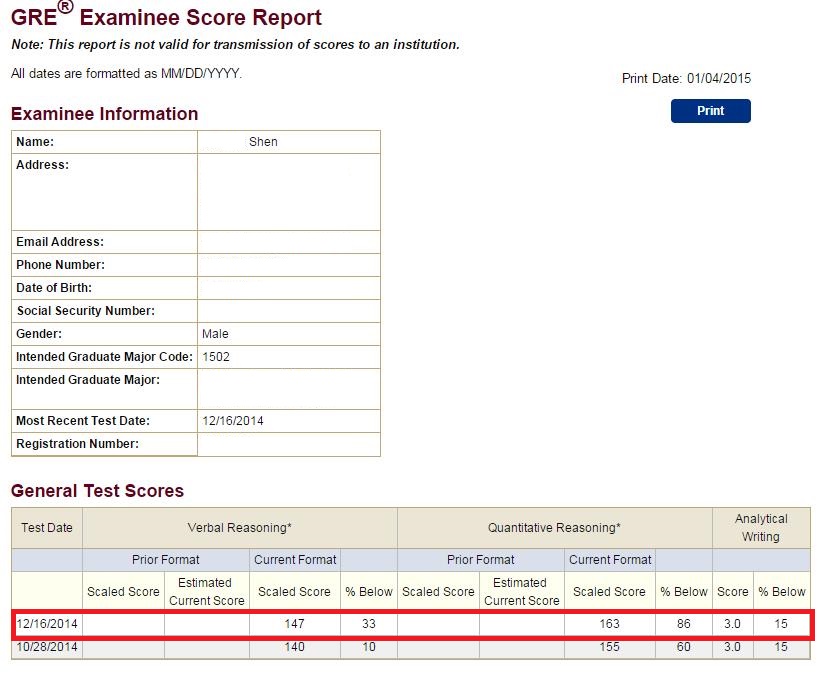Select the 10/28/2014 test date cell
829x676 pixels.
(x=47, y=647)
